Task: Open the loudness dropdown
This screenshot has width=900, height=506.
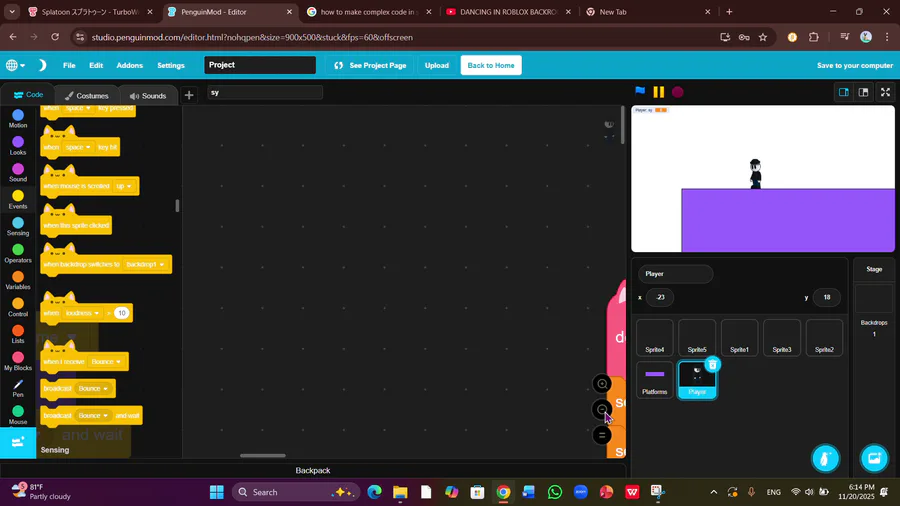Action: coord(82,313)
